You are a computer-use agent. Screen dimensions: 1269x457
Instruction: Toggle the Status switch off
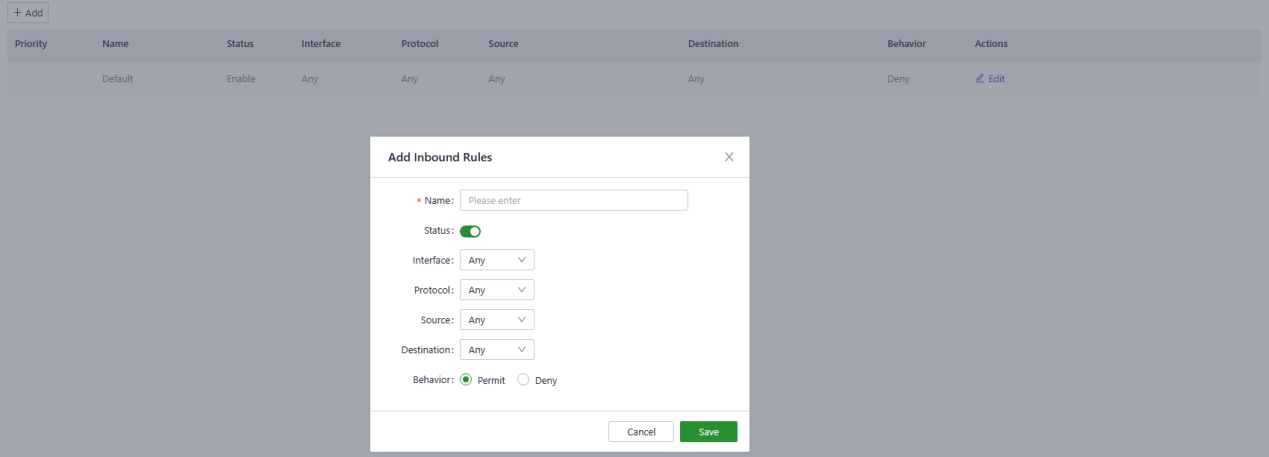[470, 231]
